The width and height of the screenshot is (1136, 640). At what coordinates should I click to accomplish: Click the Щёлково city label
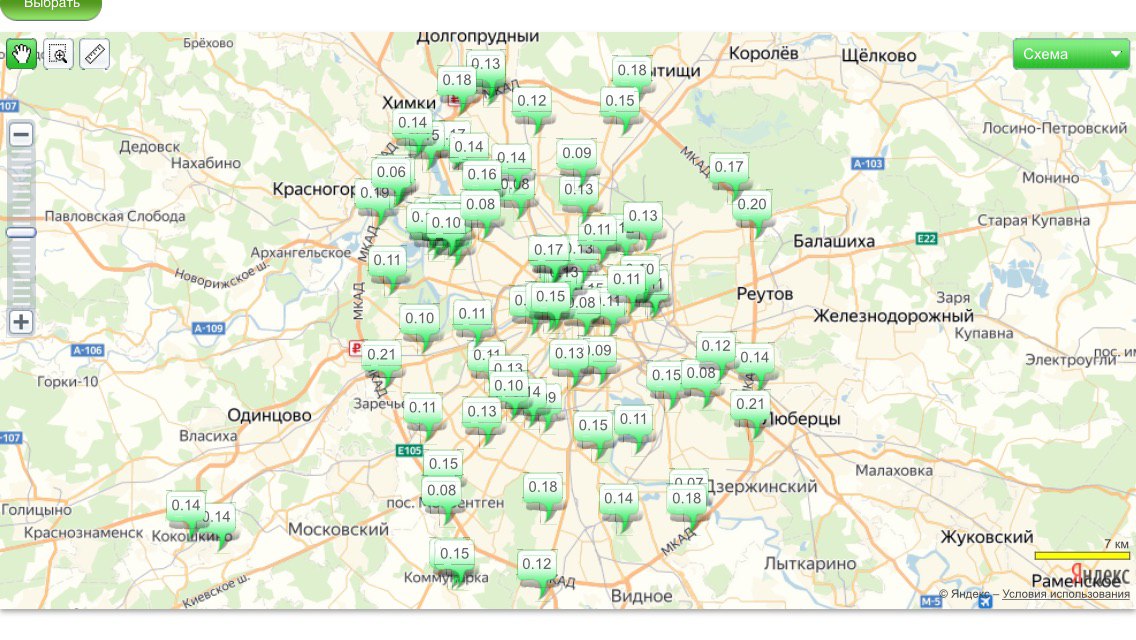879,55
